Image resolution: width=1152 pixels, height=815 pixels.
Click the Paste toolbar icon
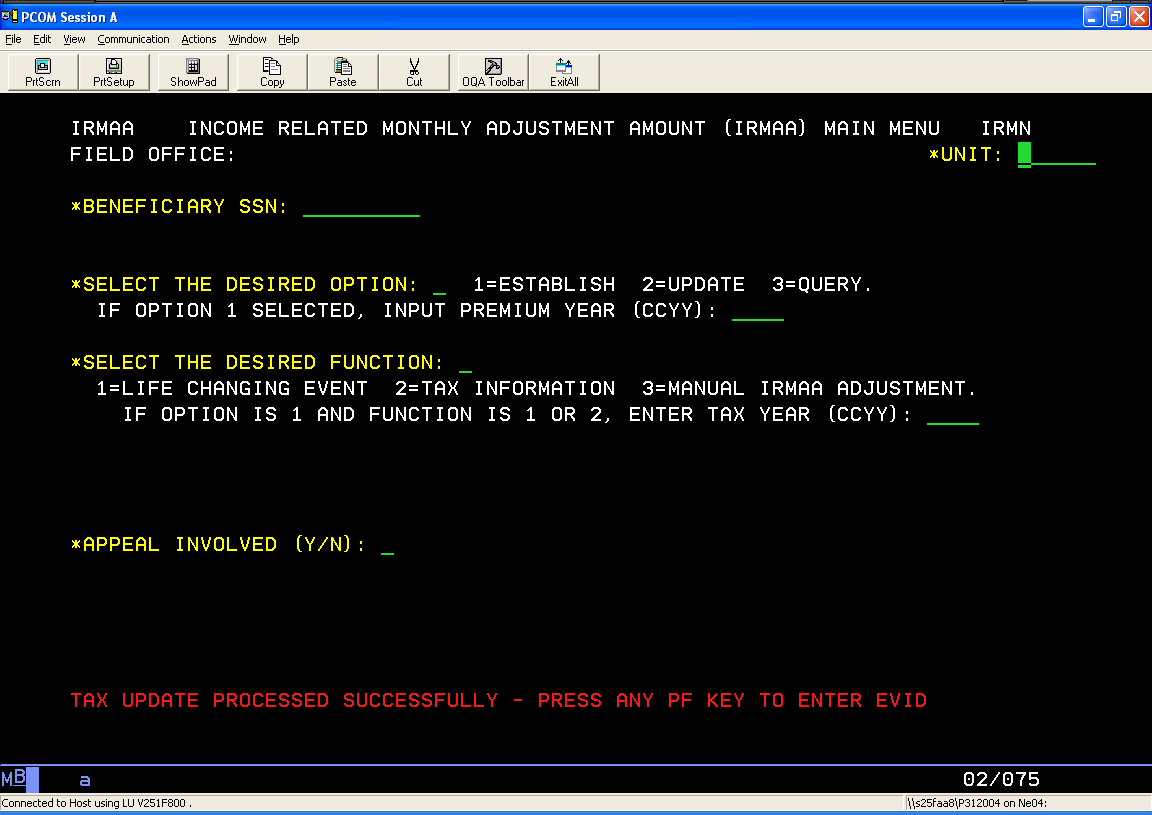(x=343, y=72)
